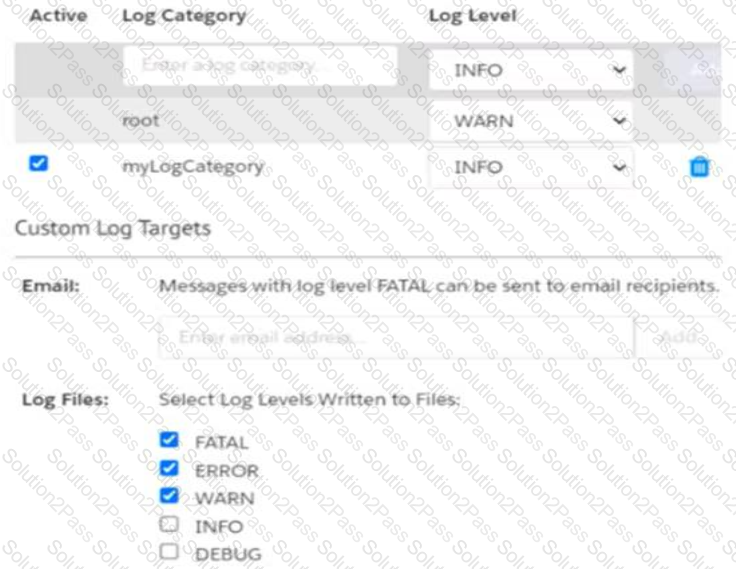The height and width of the screenshot is (569, 736).
Task: Toggle the WARN log file checkbox
Action: [169, 495]
